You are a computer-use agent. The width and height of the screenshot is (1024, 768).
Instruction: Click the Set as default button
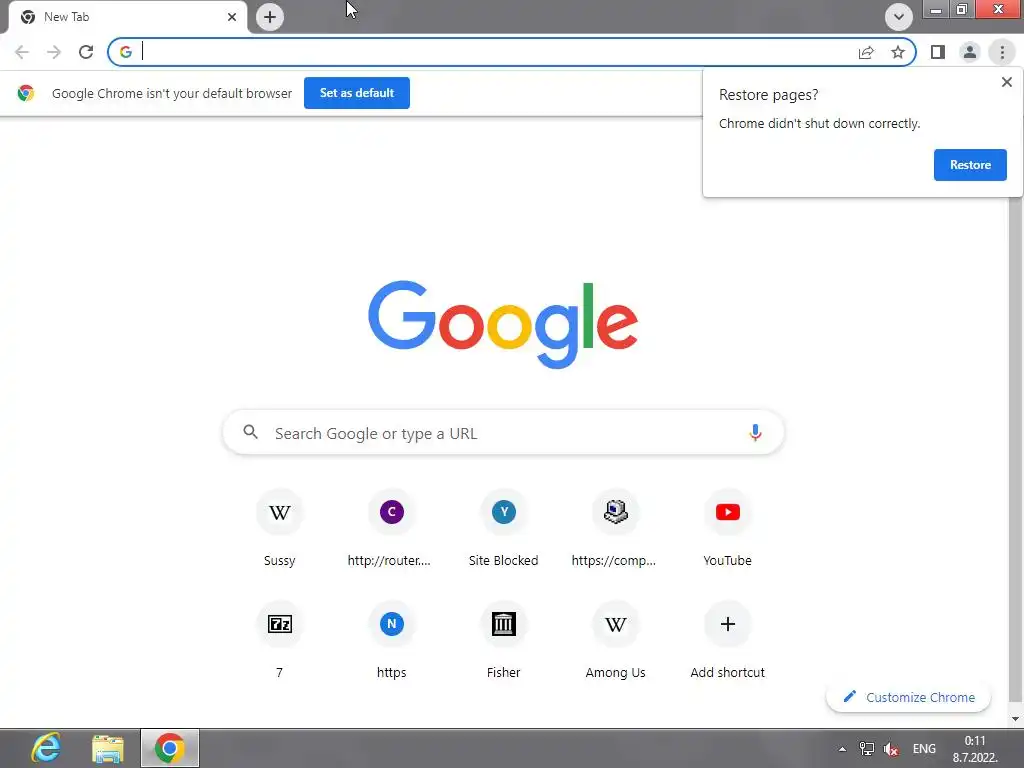coord(357,93)
